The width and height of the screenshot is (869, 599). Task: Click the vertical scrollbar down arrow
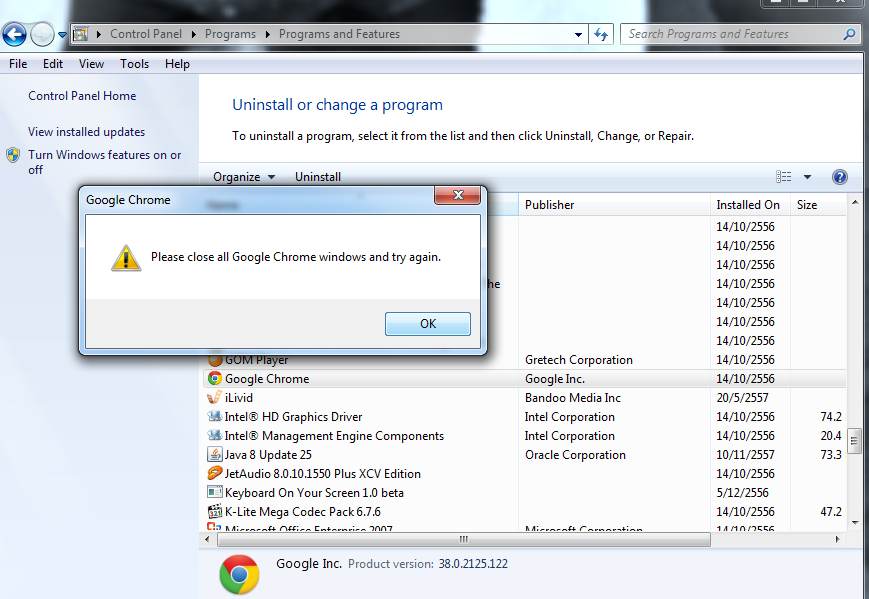pyautogui.click(x=855, y=523)
